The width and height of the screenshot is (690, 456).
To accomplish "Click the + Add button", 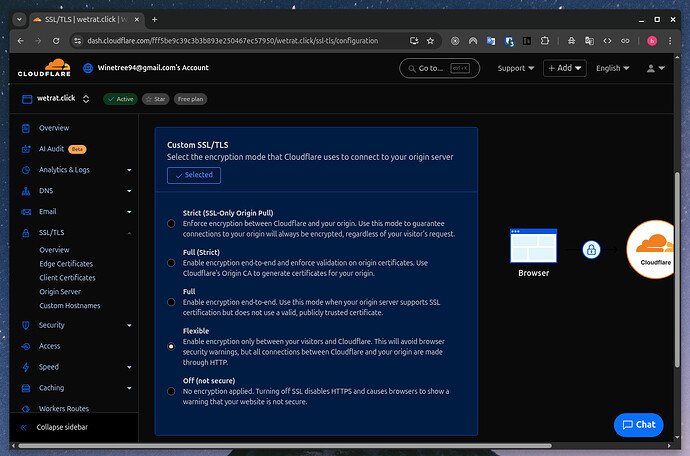I will [x=565, y=68].
